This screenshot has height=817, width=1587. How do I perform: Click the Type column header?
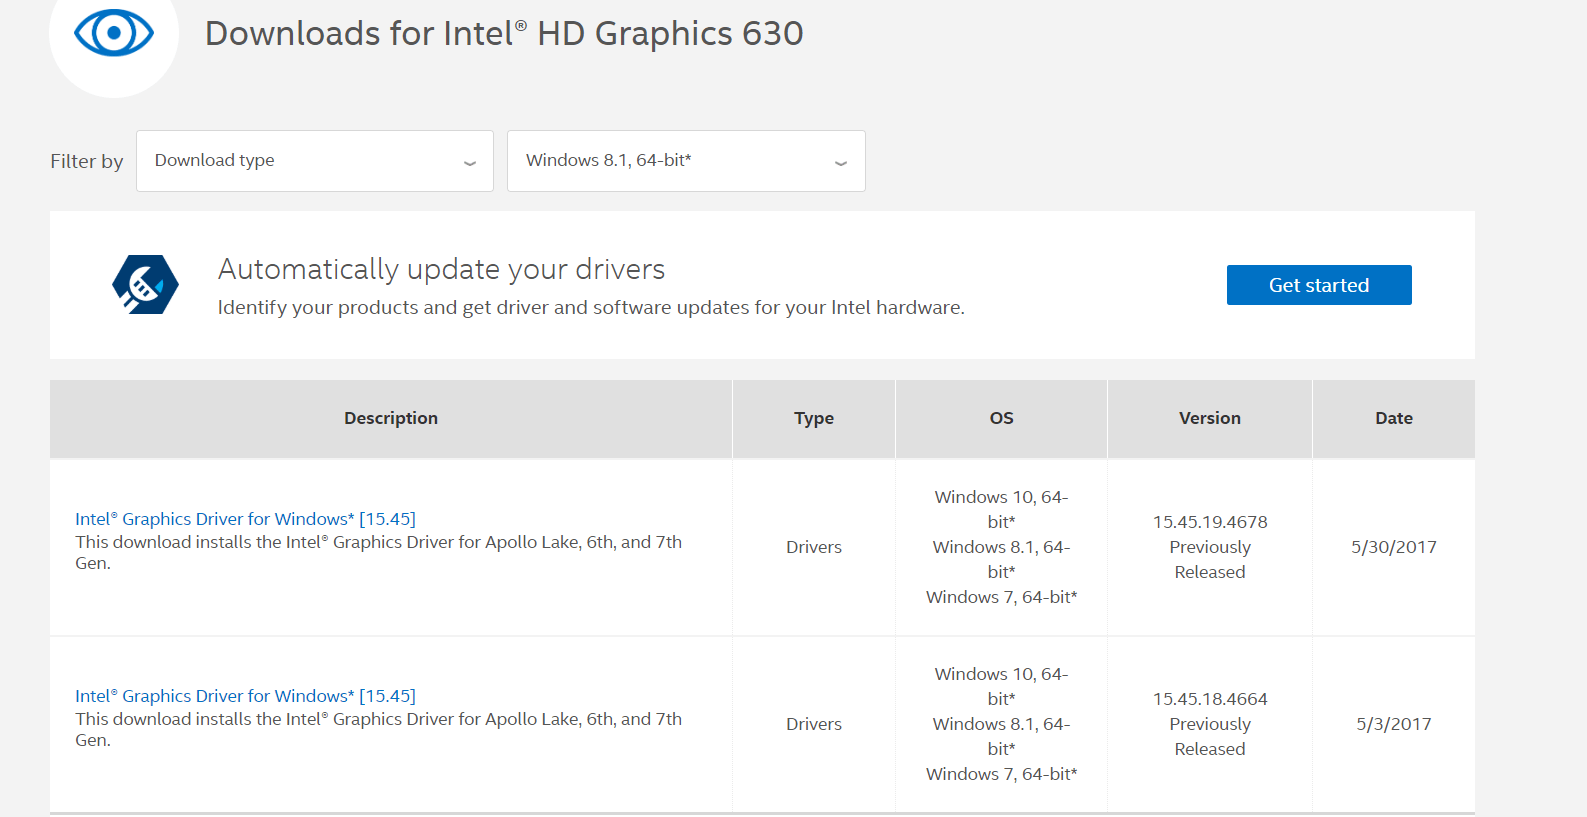coord(813,418)
